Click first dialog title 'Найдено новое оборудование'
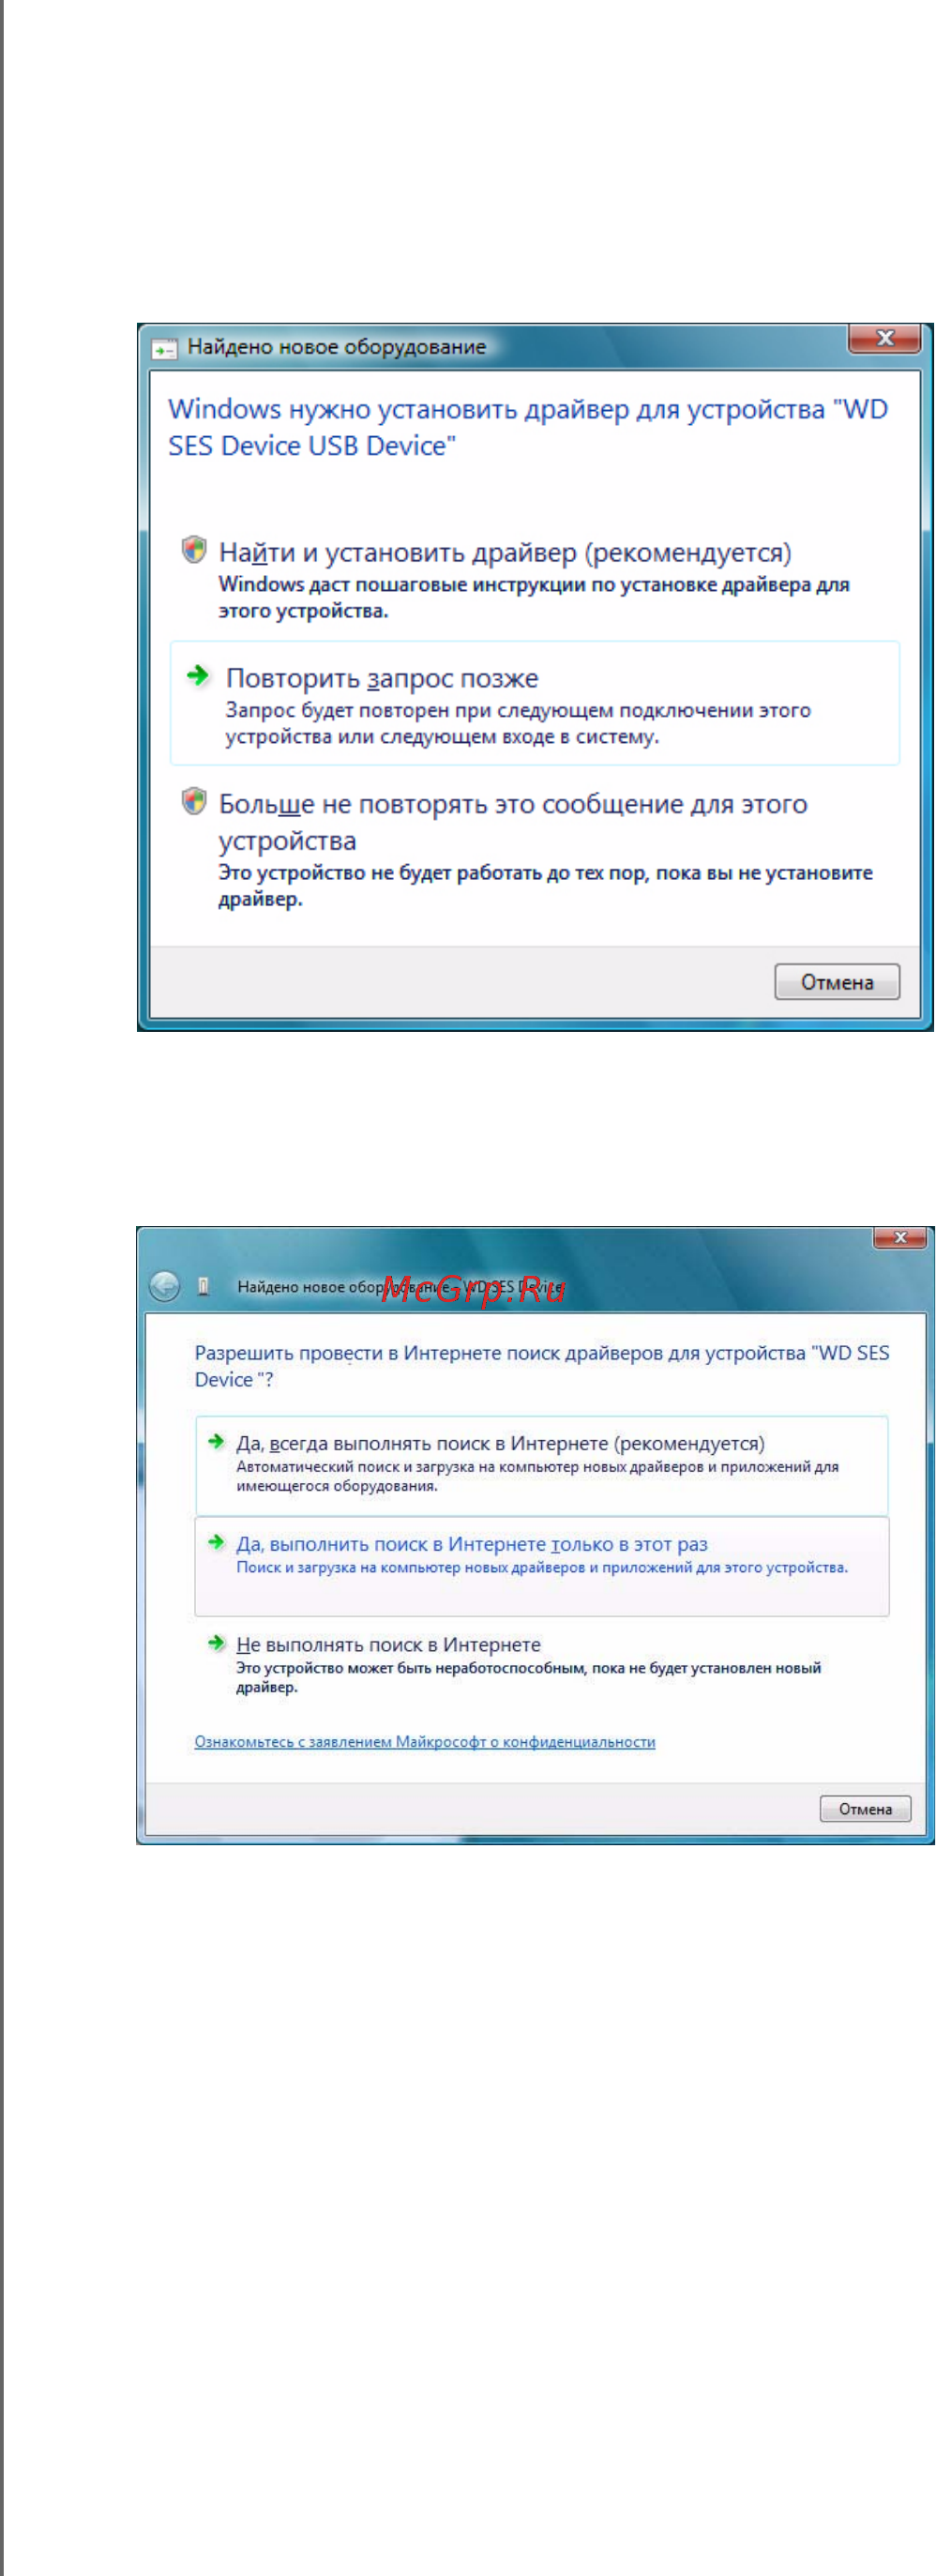The image size is (936, 2576). 337,347
